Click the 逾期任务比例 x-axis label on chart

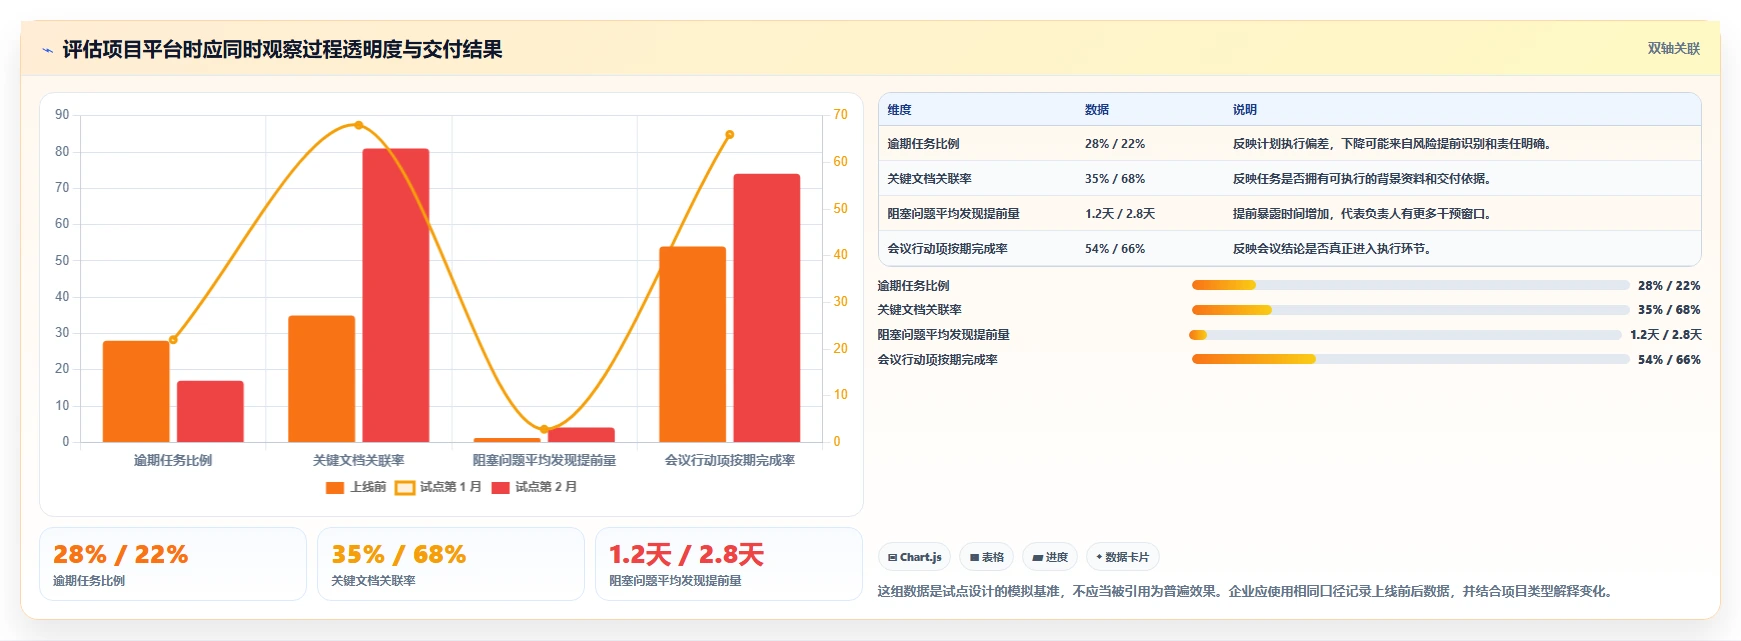point(173,461)
